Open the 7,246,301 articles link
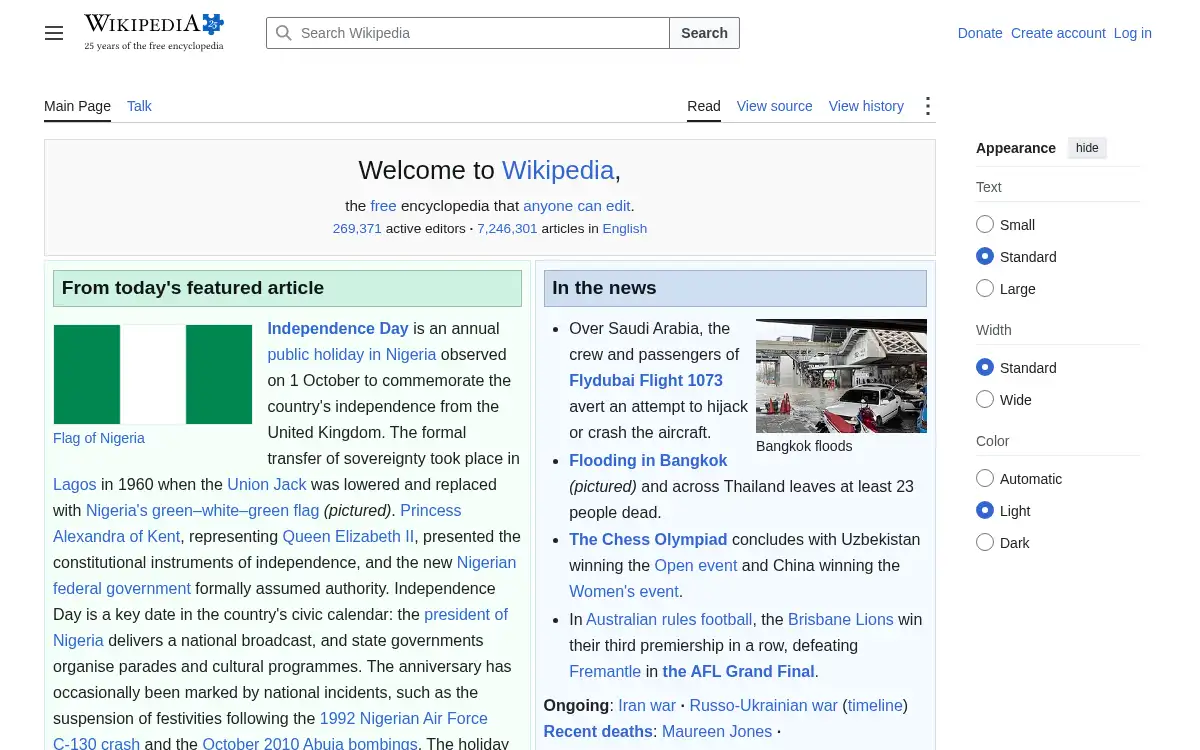This screenshot has width=1200, height=750. (x=507, y=228)
